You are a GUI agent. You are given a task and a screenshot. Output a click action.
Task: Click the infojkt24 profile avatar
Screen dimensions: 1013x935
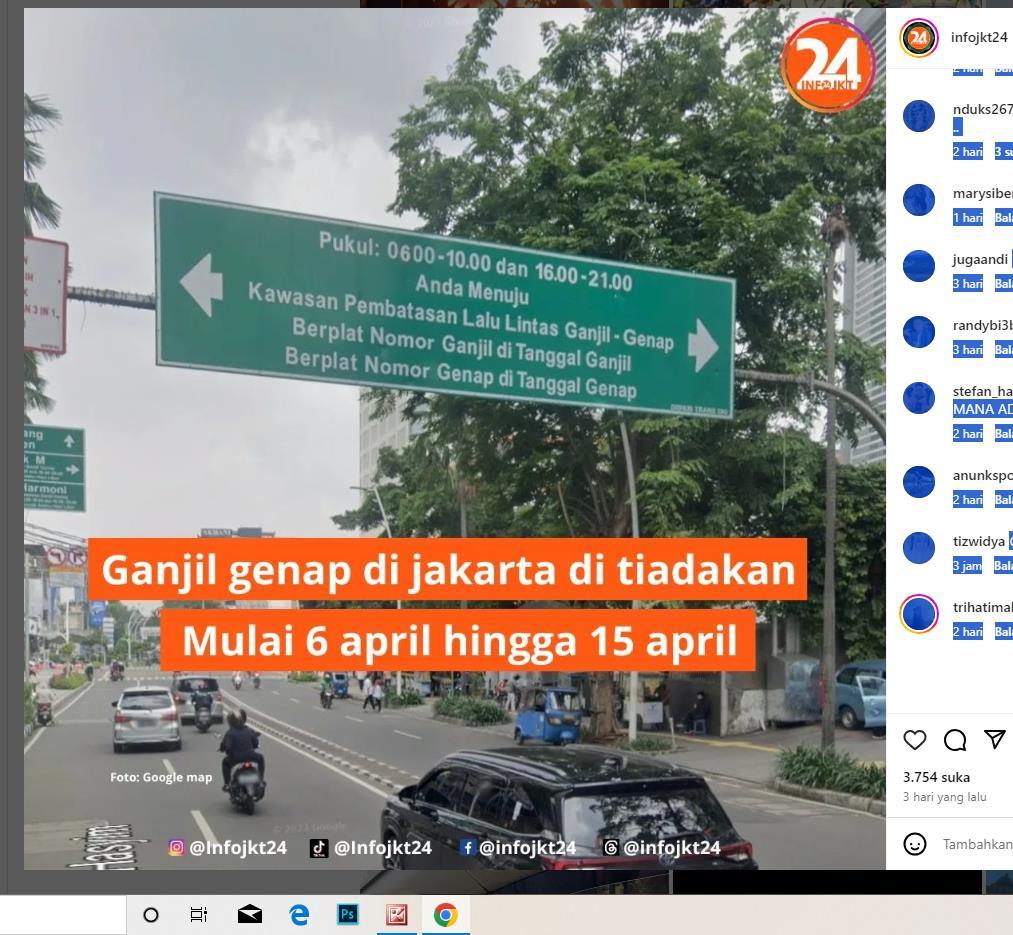(919, 38)
